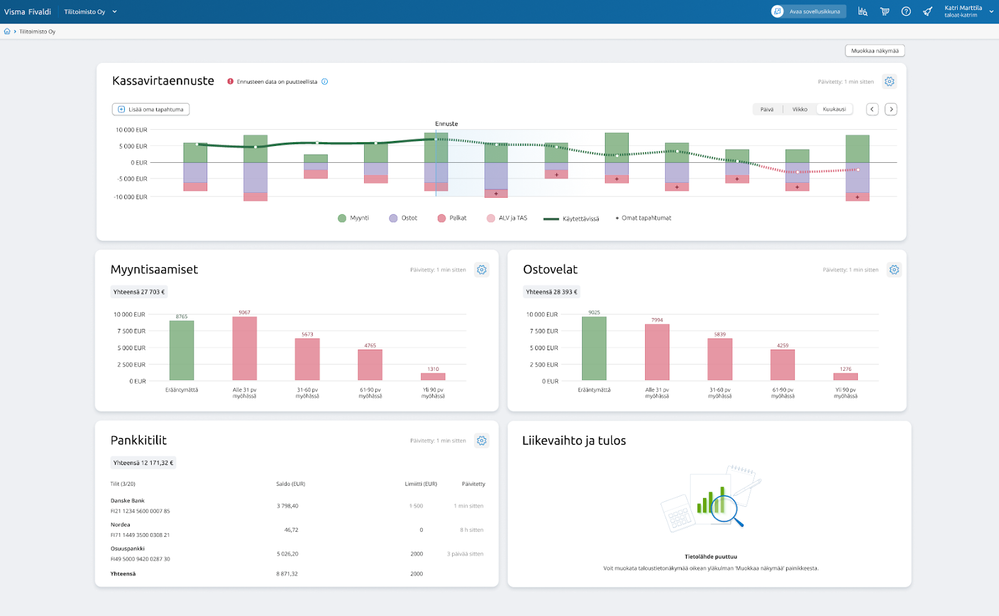Click the Erääntymättä green bar in Myyntisaamiset
999x616 pixels.
pos(182,350)
